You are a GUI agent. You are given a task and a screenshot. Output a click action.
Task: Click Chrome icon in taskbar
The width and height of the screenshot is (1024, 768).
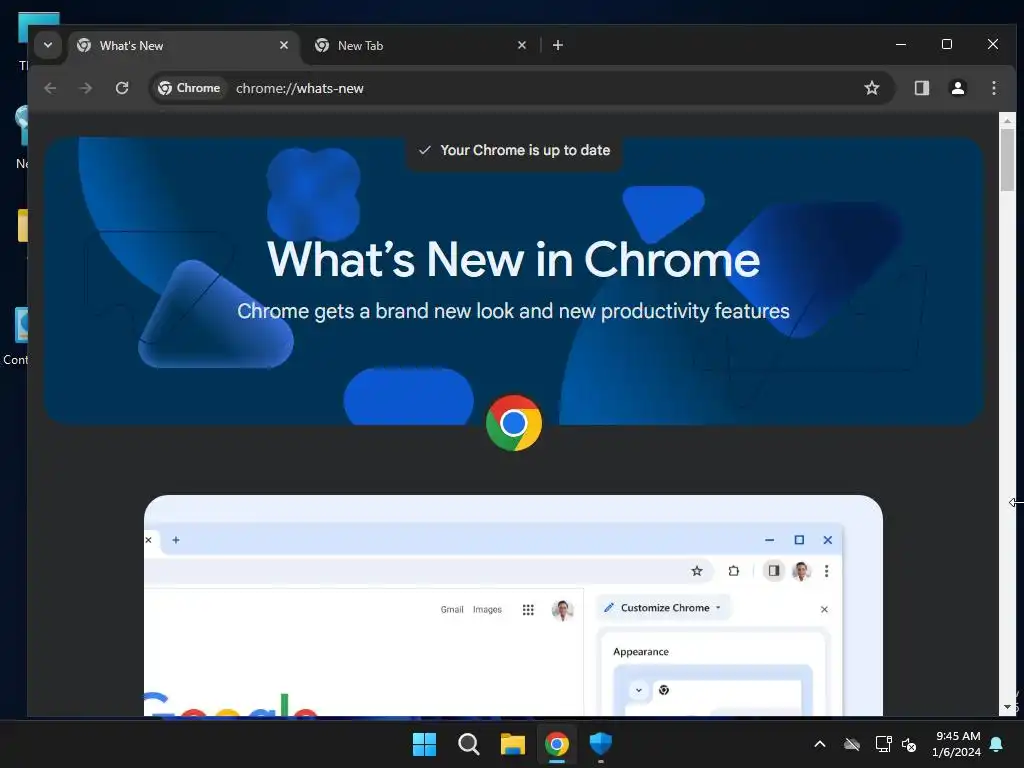tap(556, 744)
